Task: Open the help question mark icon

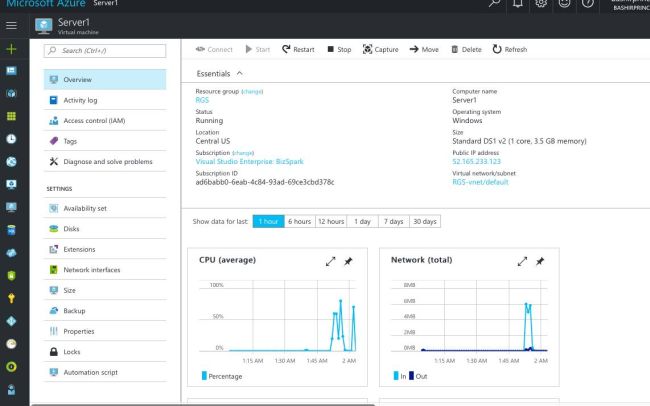Action: [587, 3]
